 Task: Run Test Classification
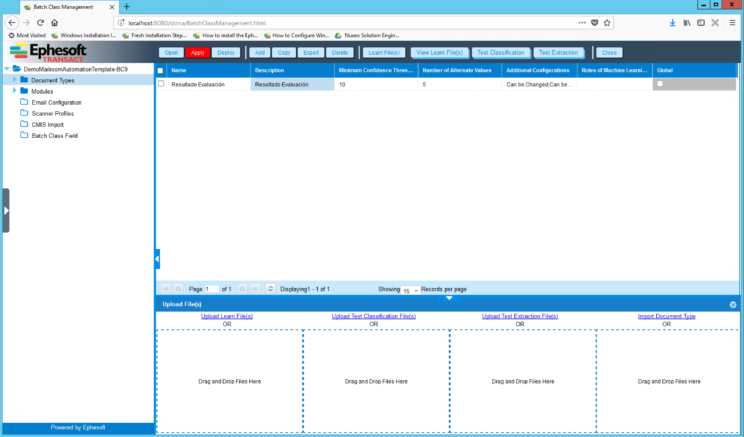501,53
